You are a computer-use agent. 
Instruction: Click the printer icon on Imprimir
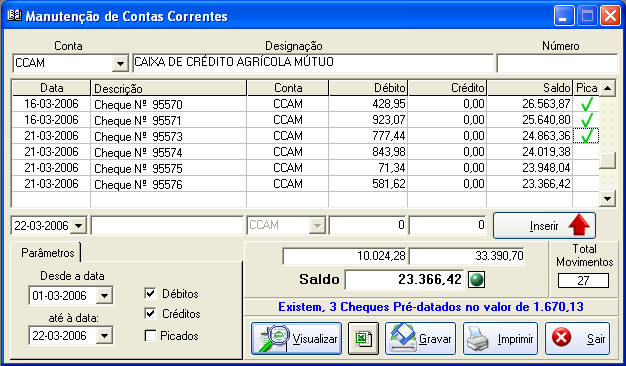[x=478, y=339]
